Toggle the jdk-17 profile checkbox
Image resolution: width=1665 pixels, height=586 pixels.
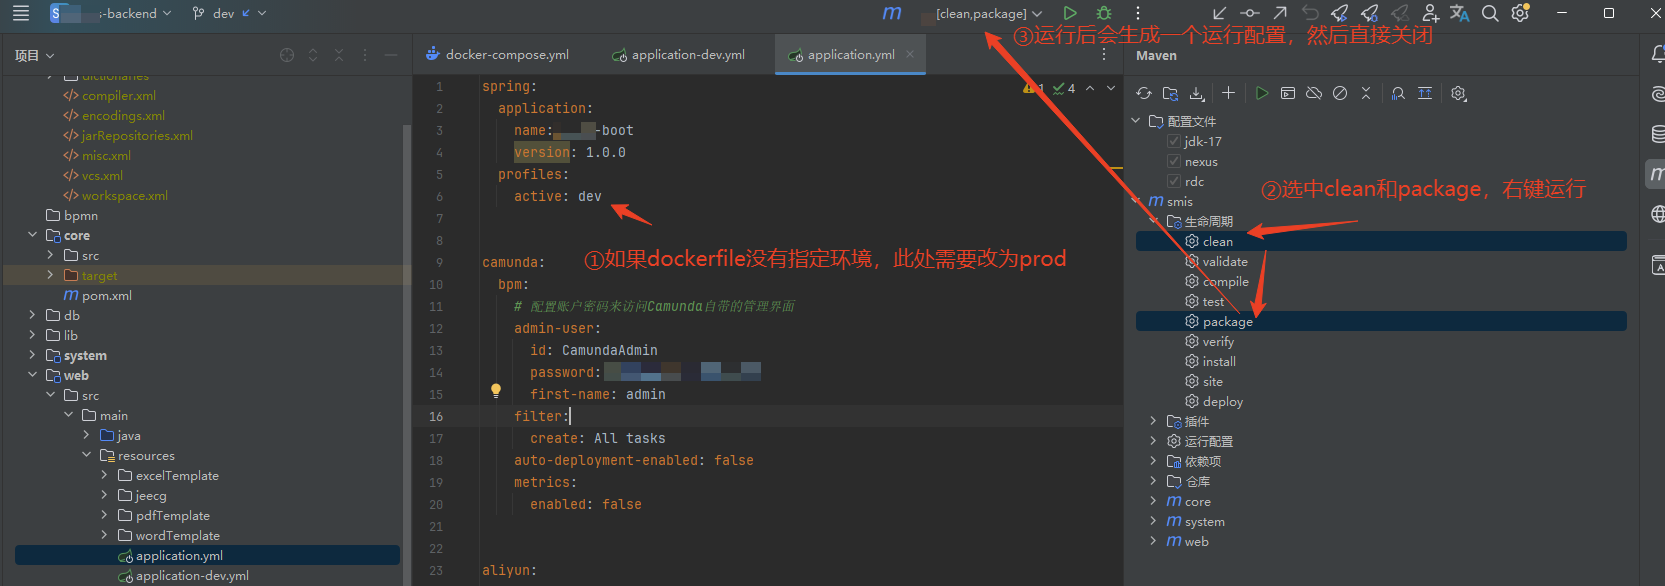click(1174, 142)
